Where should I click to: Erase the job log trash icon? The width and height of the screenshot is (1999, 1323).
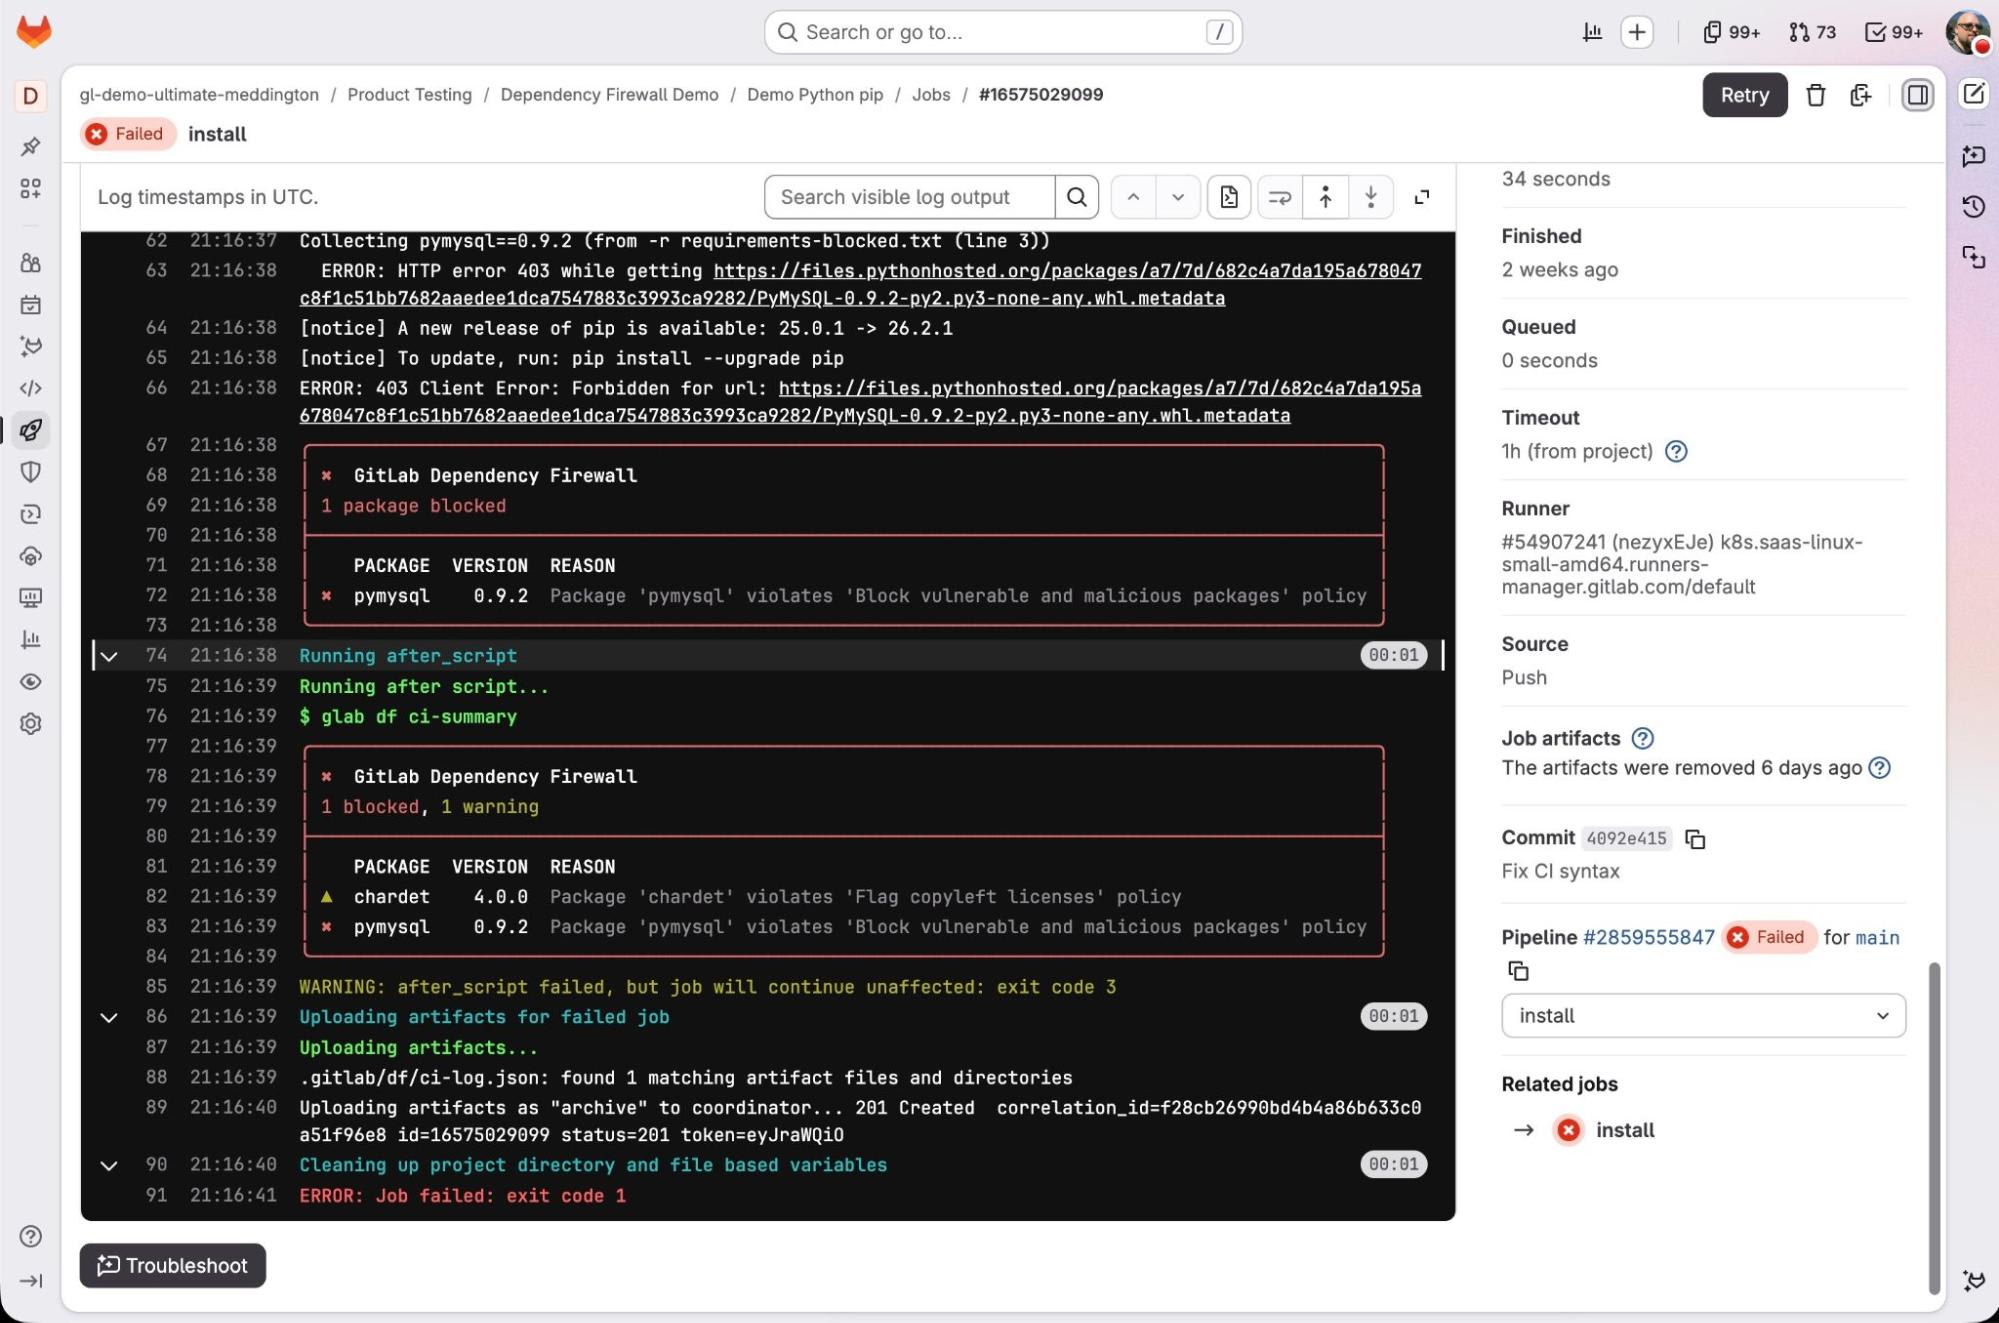(x=1815, y=95)
